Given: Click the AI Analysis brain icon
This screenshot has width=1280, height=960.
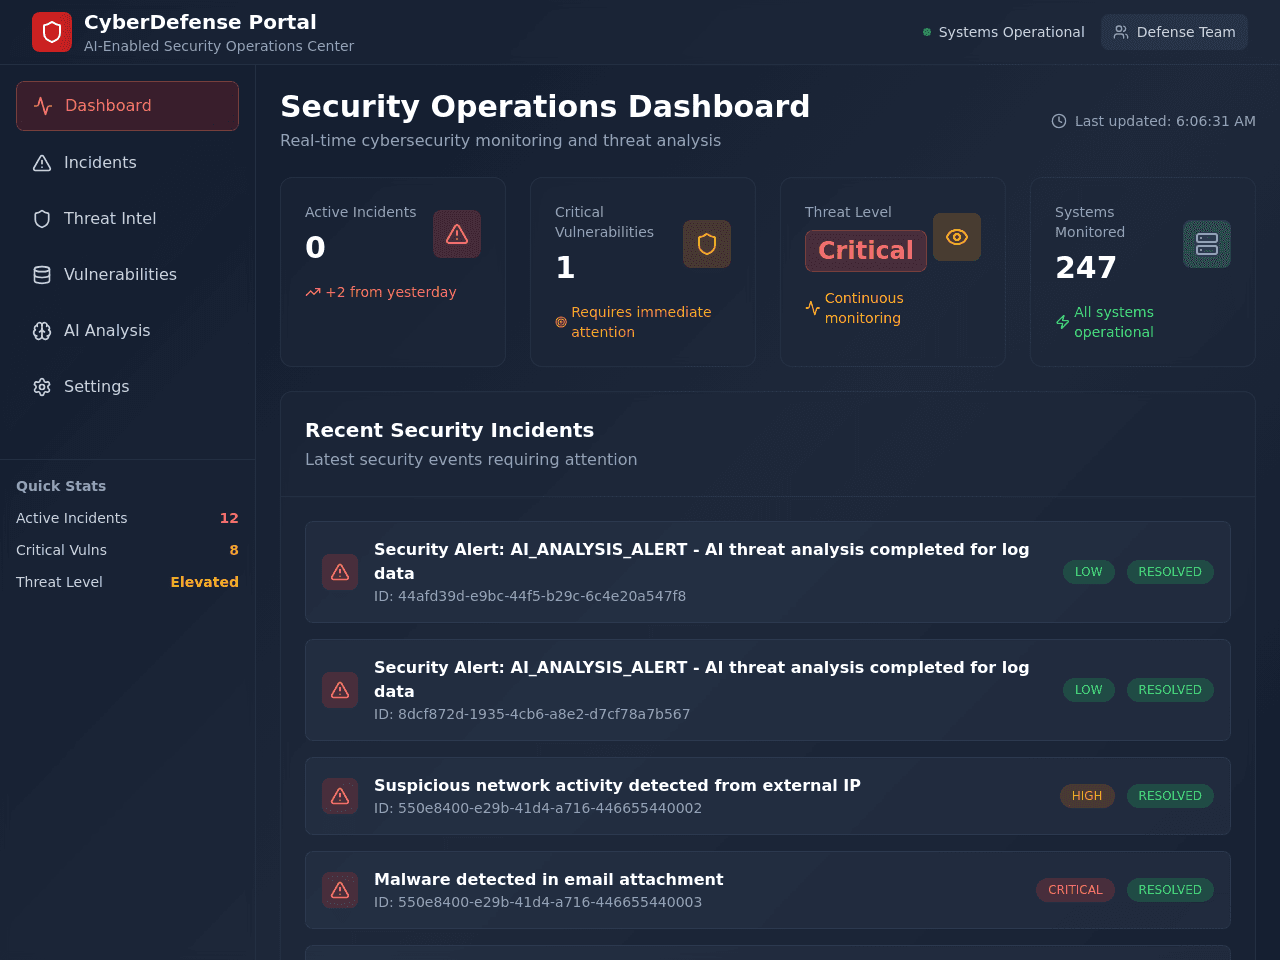Looking at the screenshot, I should pyautogui.click(x=42, y=331).
